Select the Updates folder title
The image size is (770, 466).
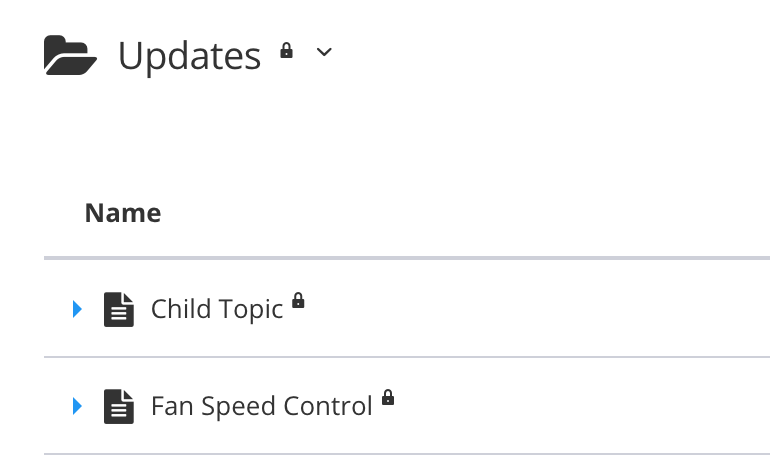click(189, 56)
